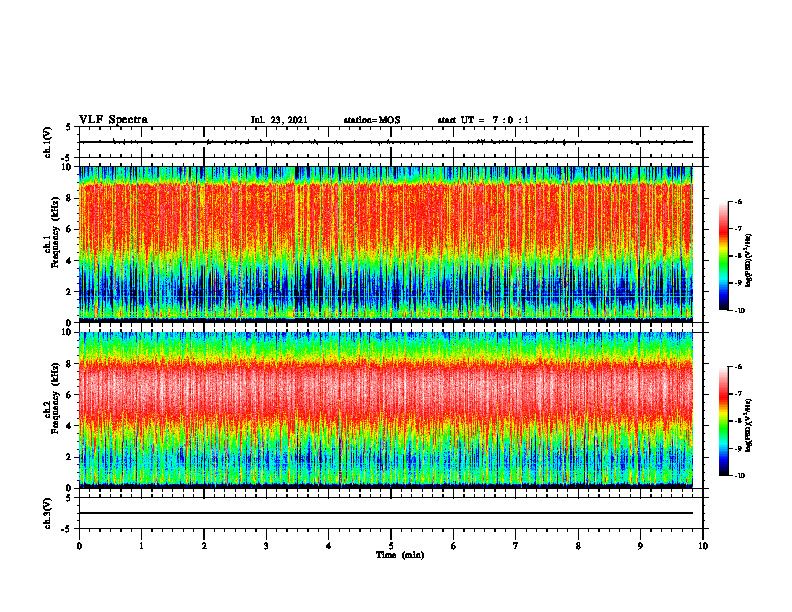Click the 'Time (min)' x-axis label
792x612 pixels.
point(400,555)
